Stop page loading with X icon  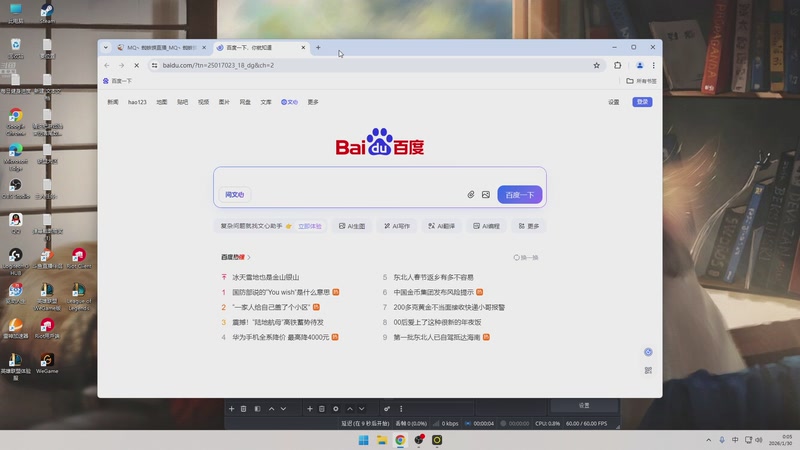(x=136, y=65)
